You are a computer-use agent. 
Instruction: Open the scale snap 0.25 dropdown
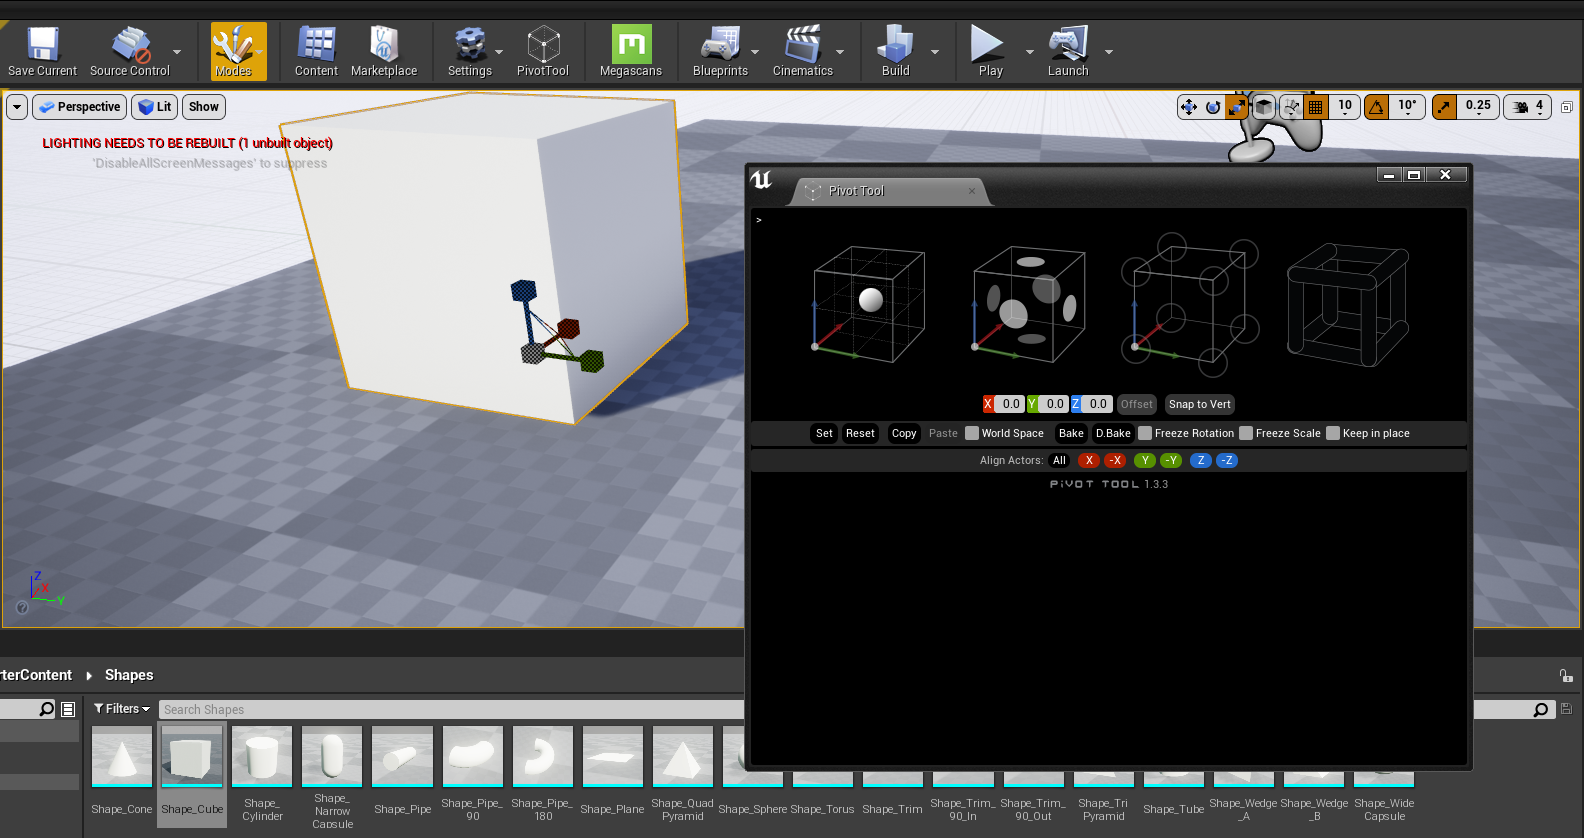(x=1478, y=107)
